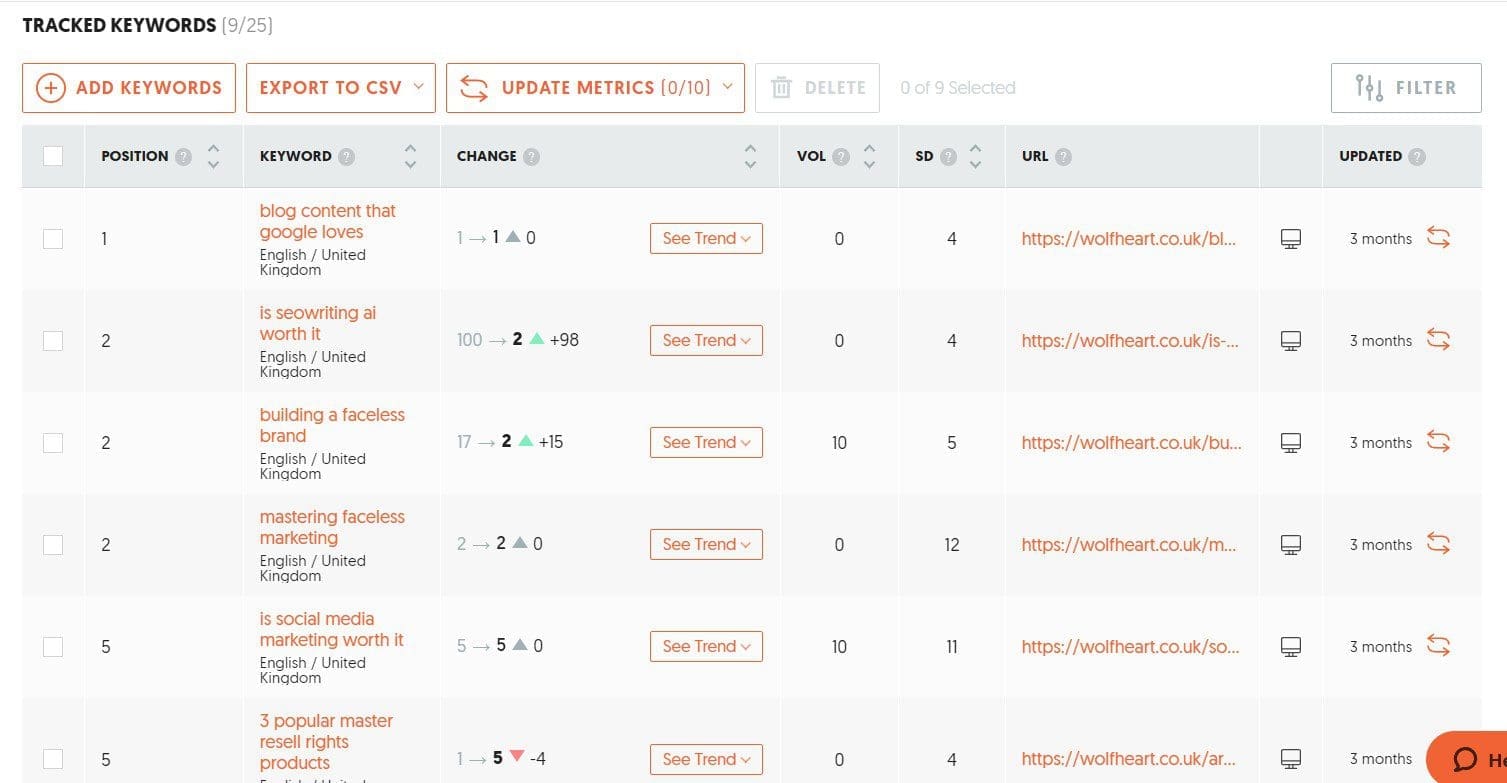
Task: Open keyword link mastering faceless marketing
Action: 332,527
